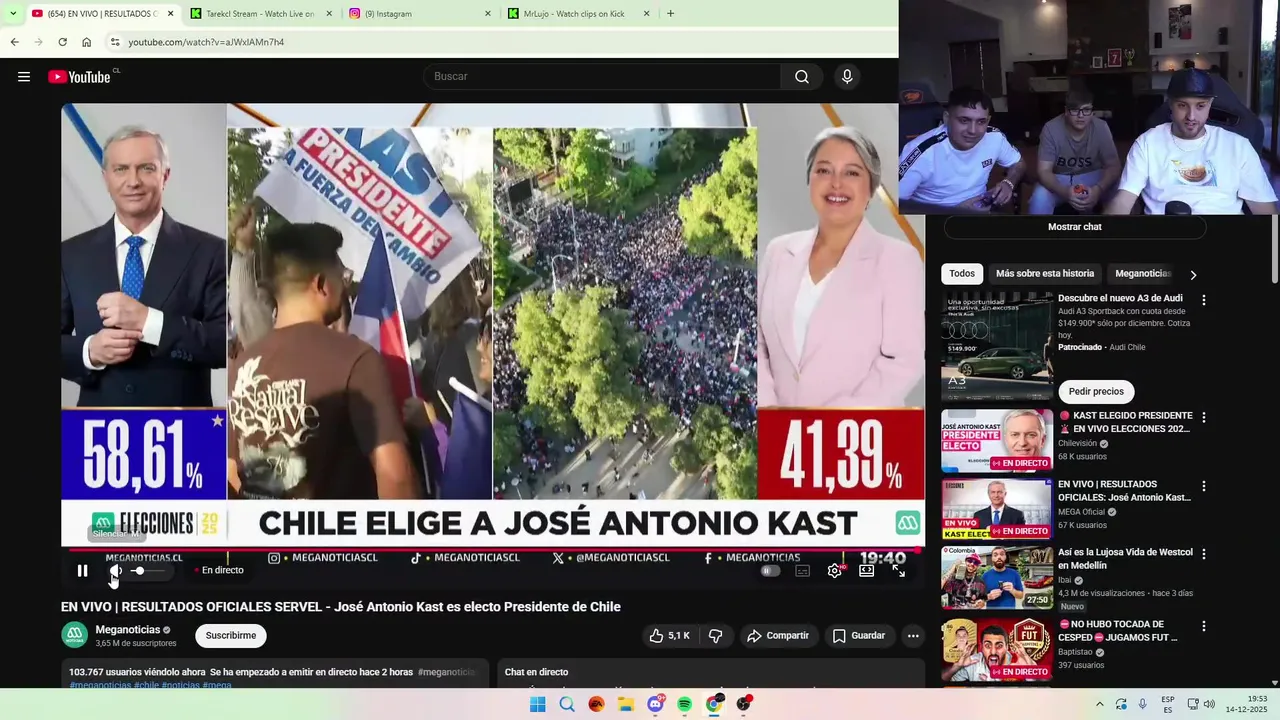The height and width of the screenshot is (720, 1280).
Task: Click Compartir share button
Action: tap(778, 635)
